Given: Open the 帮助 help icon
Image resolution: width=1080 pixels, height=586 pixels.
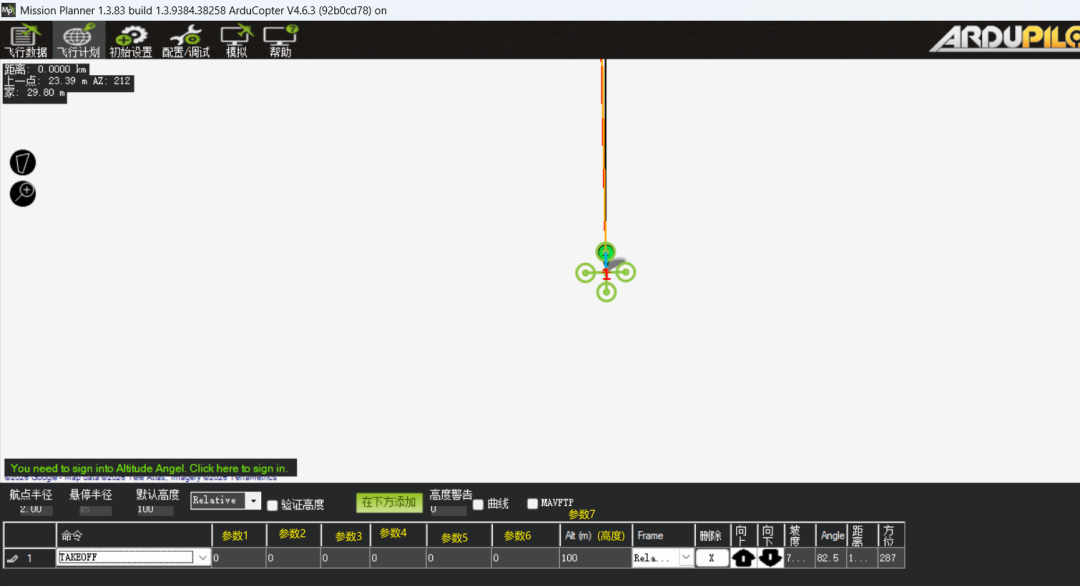Looking at the screenshot, I should (280, 41).
